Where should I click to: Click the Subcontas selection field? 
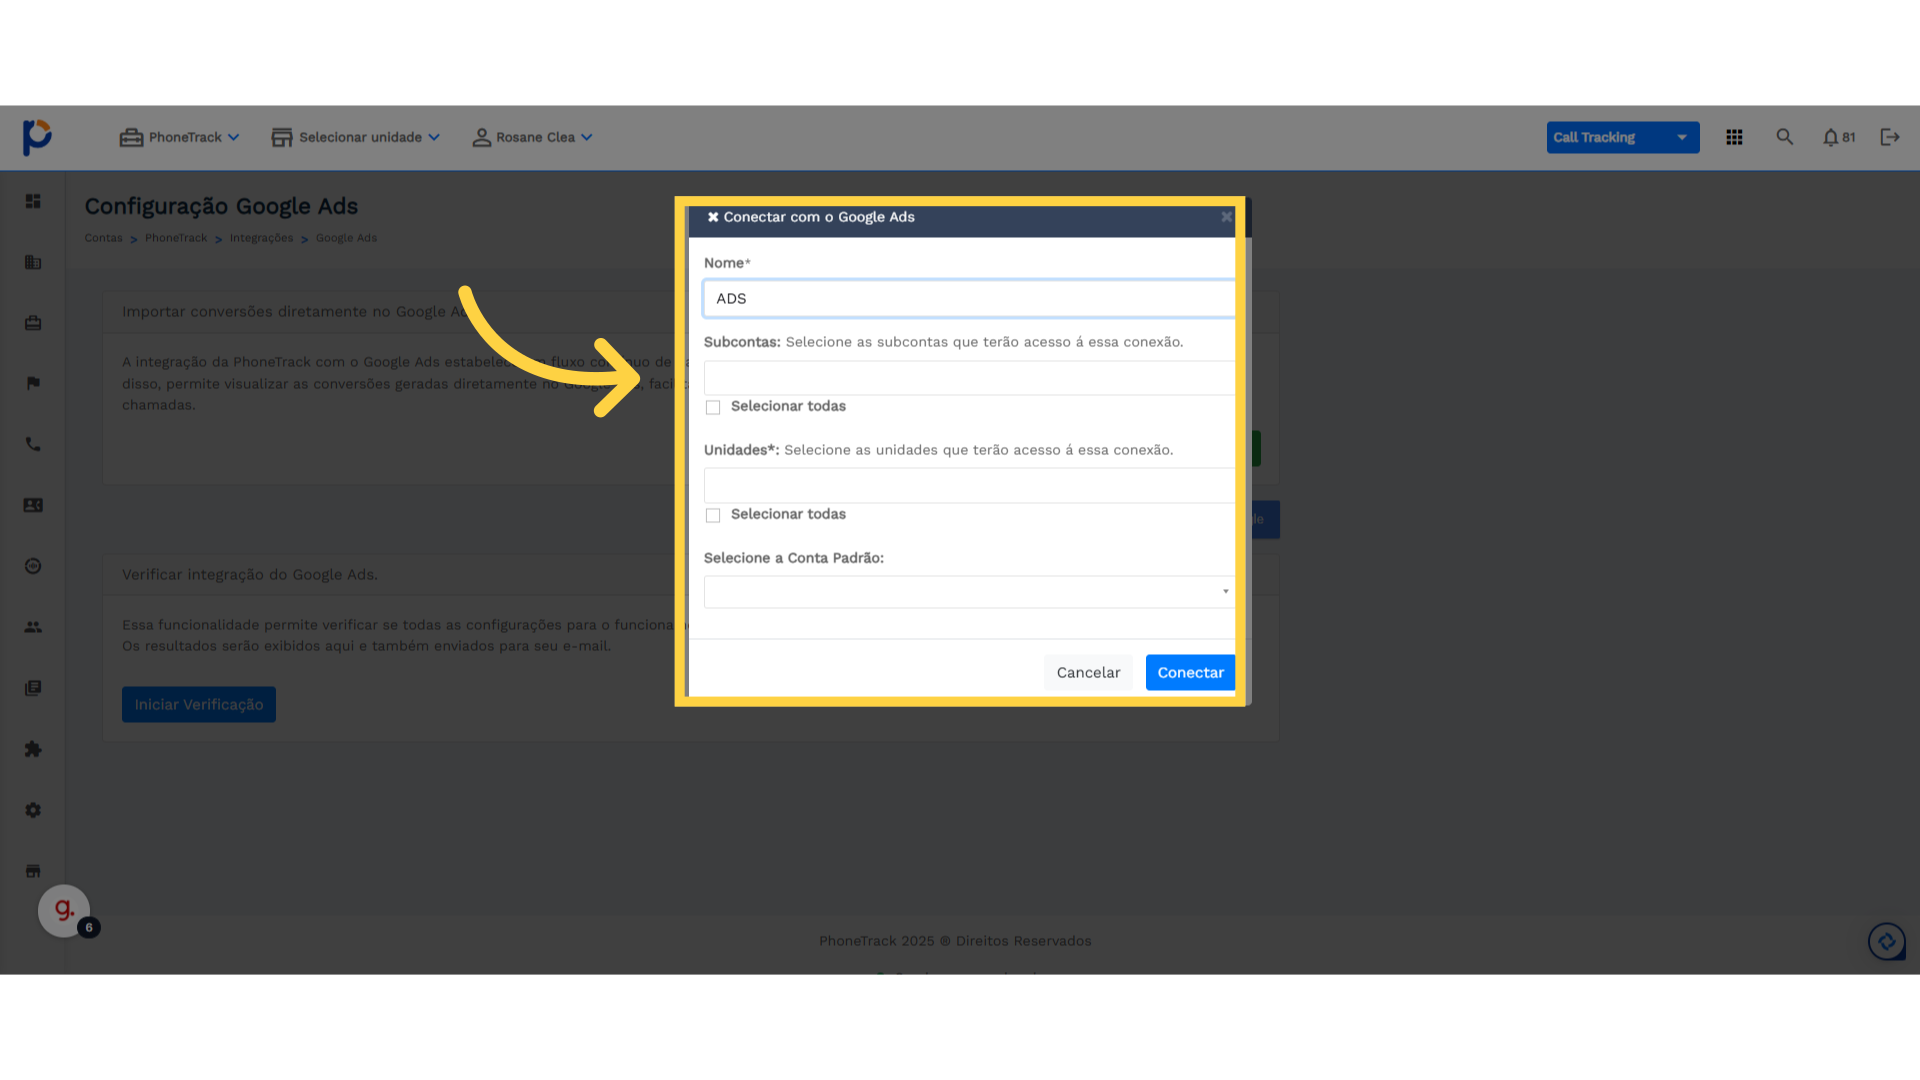pyautogui.click(x=969, y=378)
